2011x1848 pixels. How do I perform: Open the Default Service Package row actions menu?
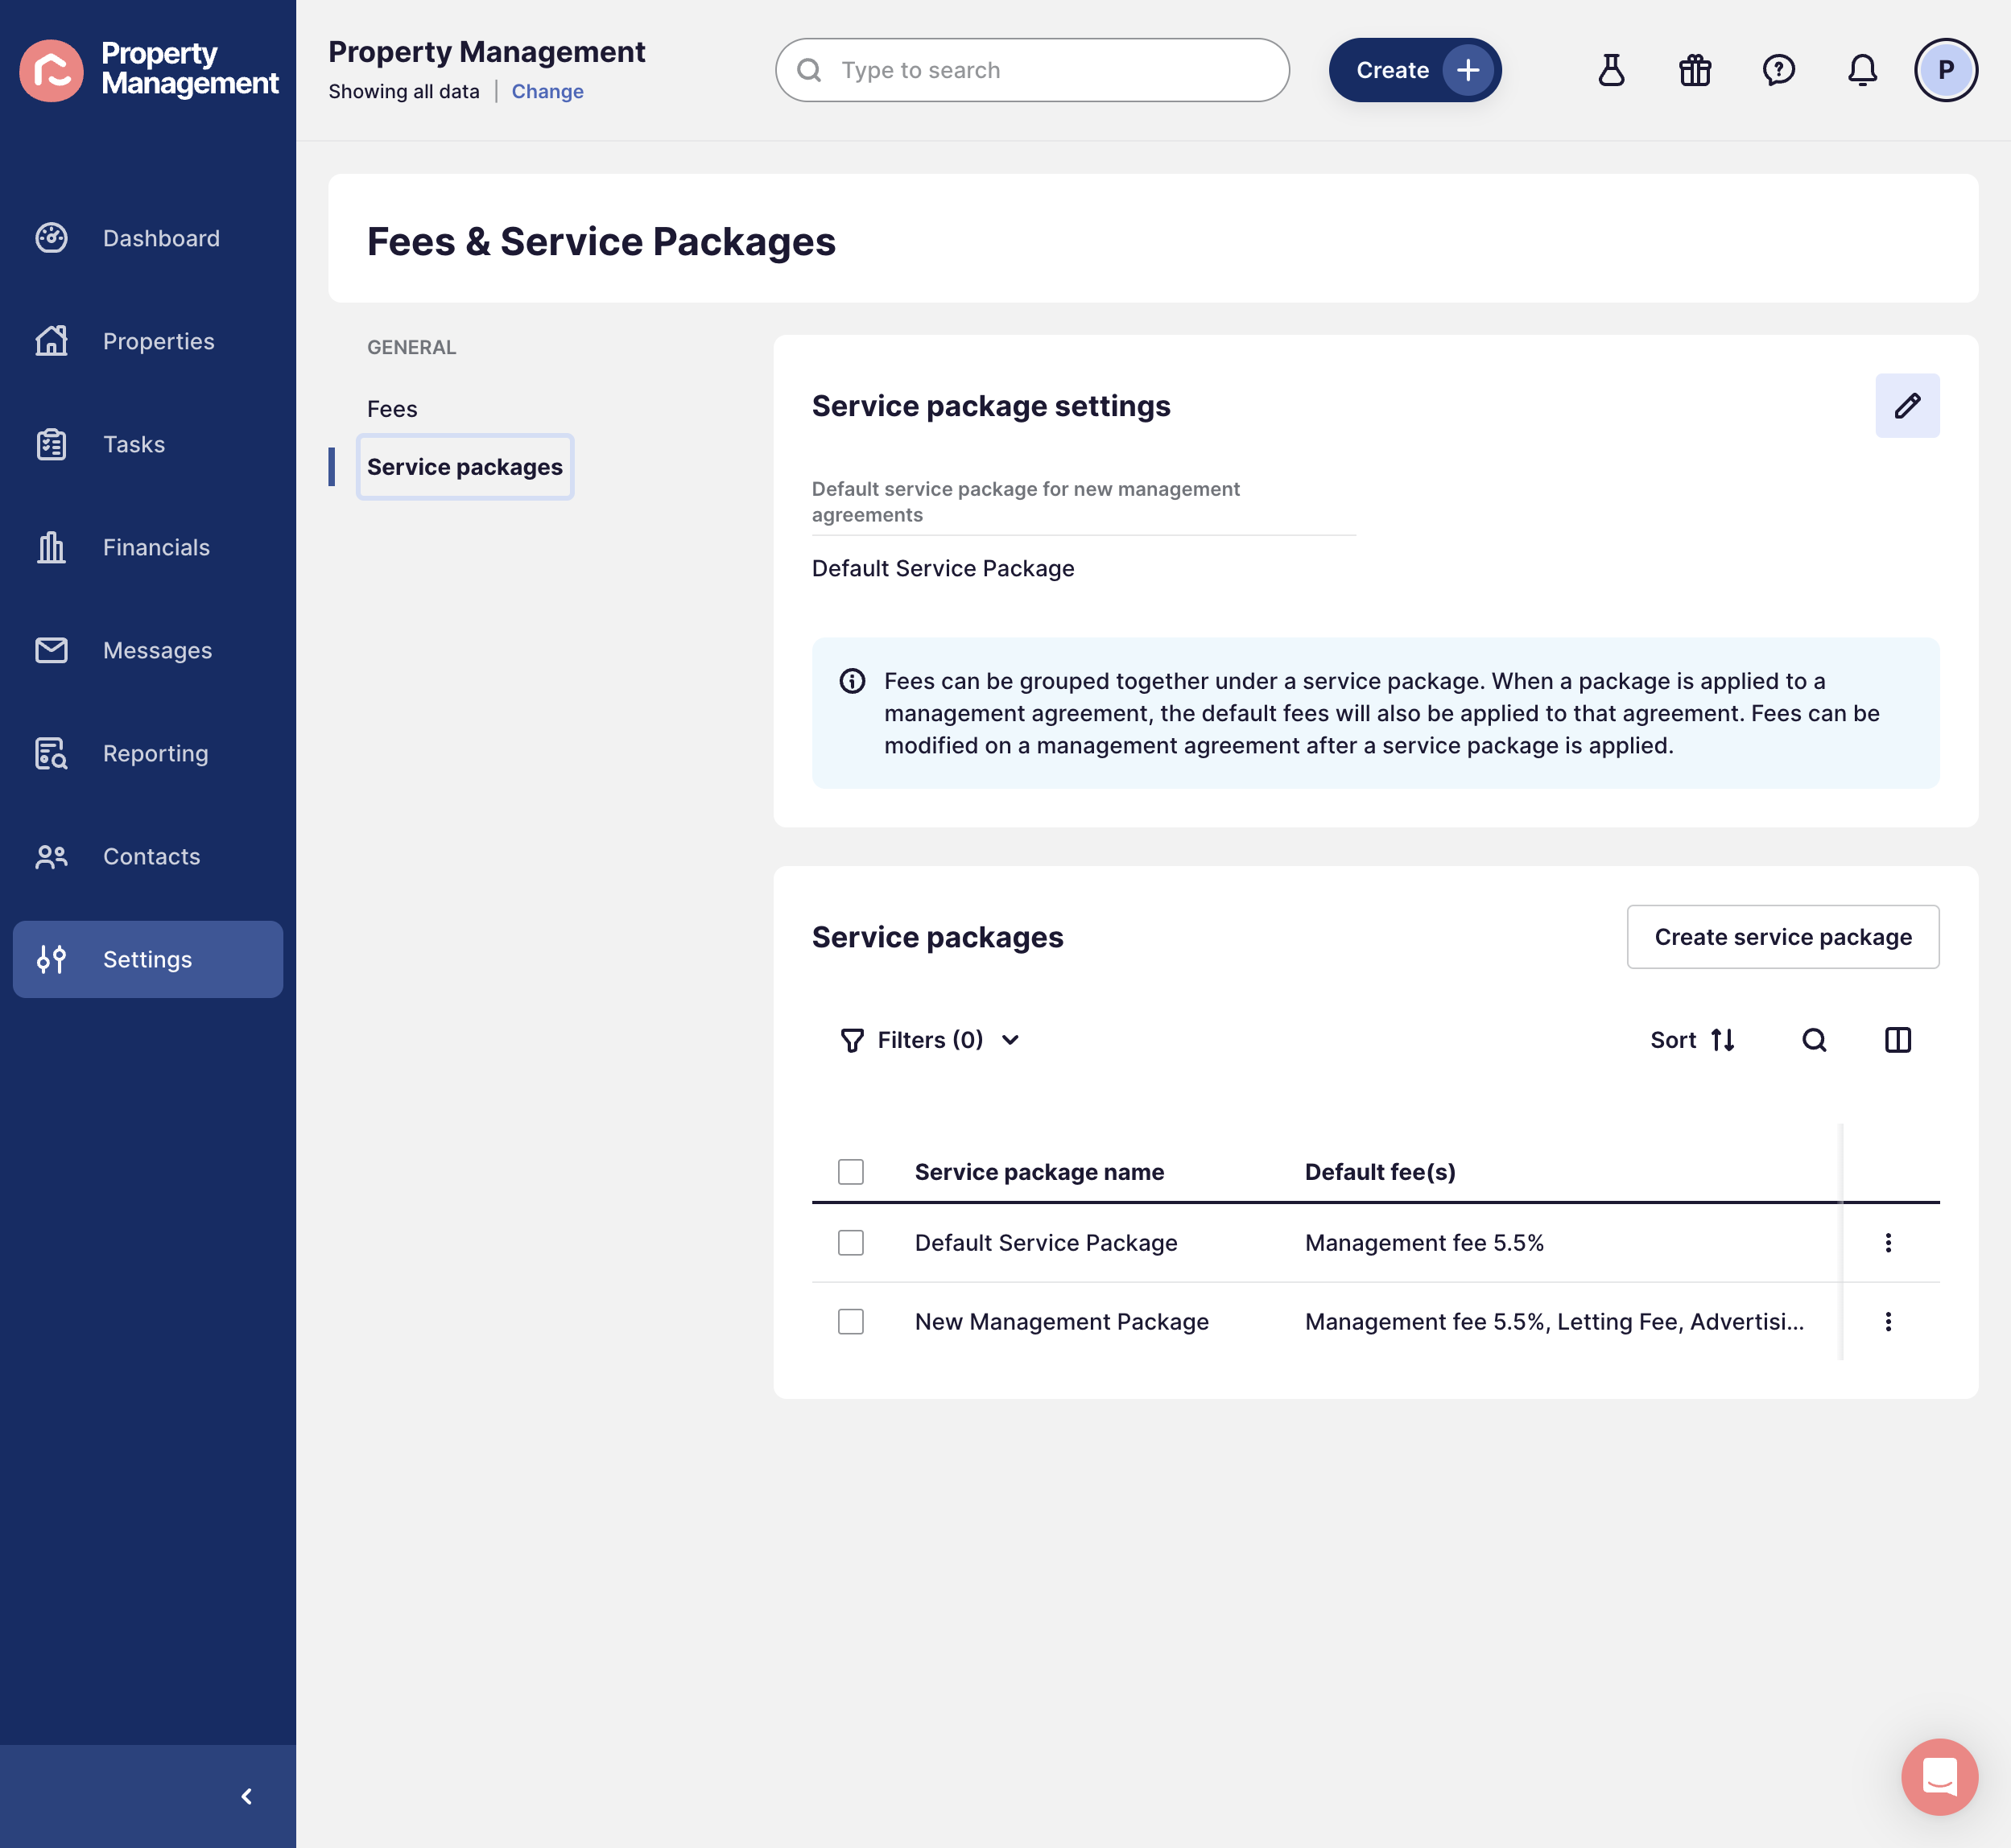click(x=1888, y=1243)
